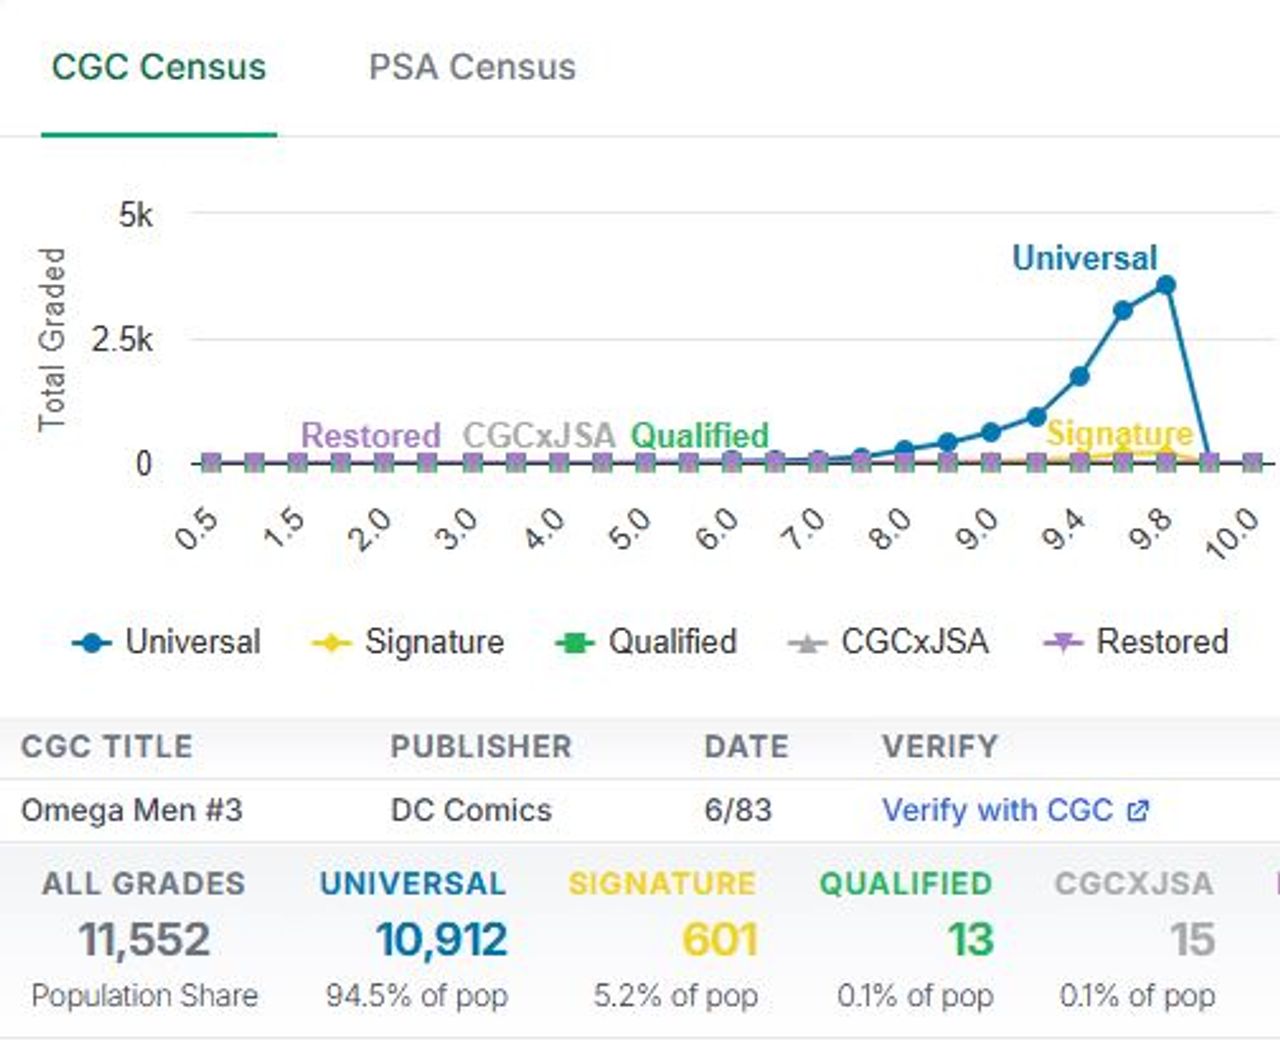
Task: Click the blue Universal legend marker icon
Action: pos(92,643)
